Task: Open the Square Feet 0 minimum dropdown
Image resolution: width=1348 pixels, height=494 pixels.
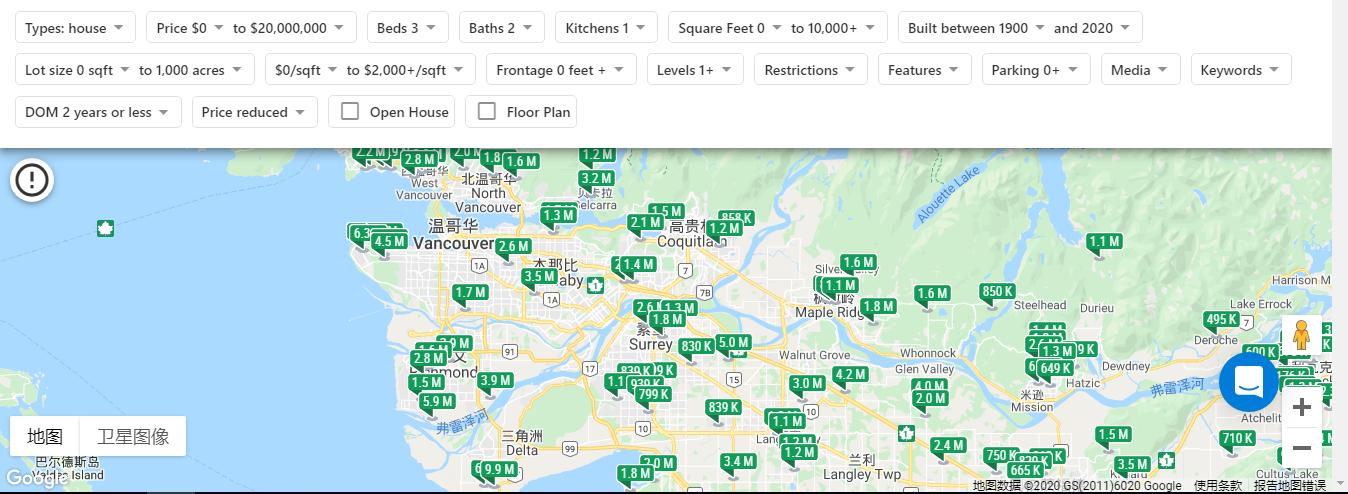Action: (729, 28)
